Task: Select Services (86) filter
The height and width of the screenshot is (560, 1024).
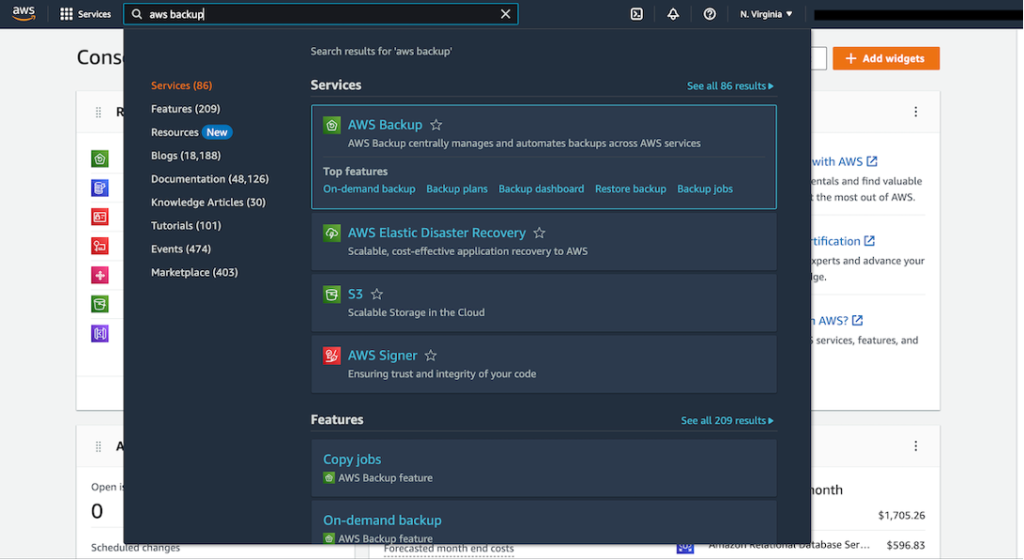Action: [182, 86]
